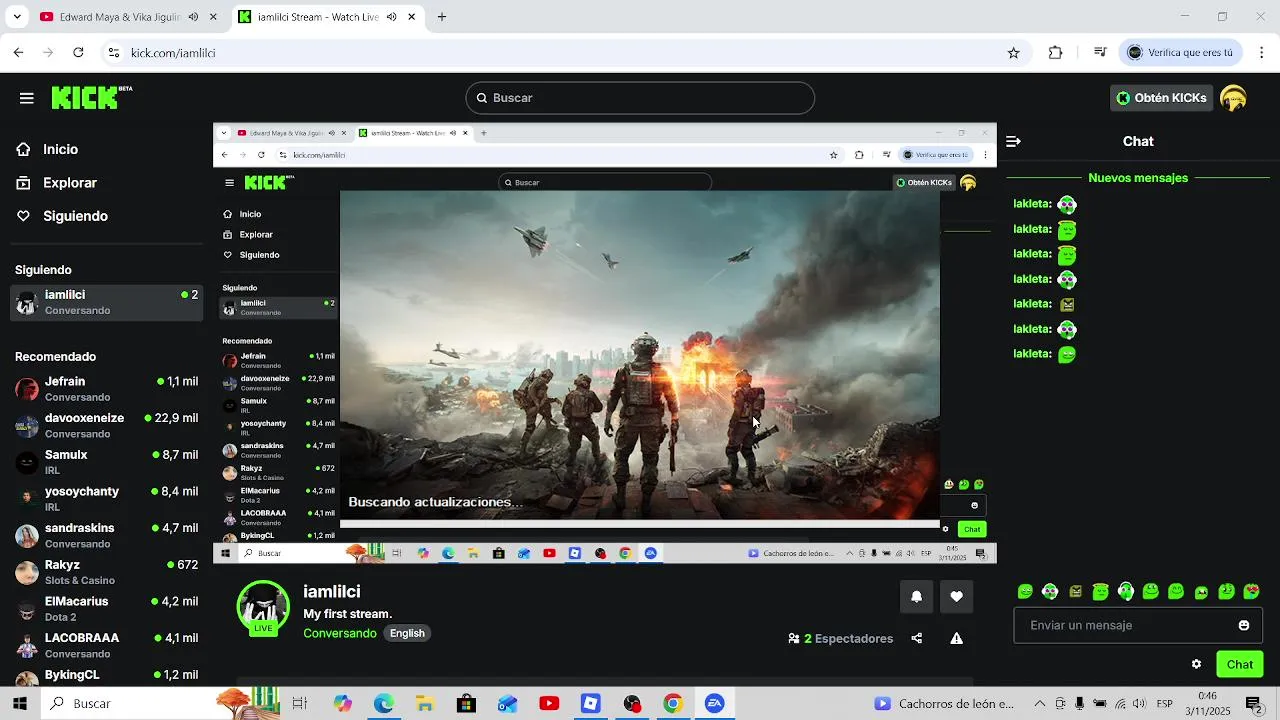Image resolution: width=1280 pixels, height=720 pixels.
Task: Open sandraskins channel
Action: point(106,535)
